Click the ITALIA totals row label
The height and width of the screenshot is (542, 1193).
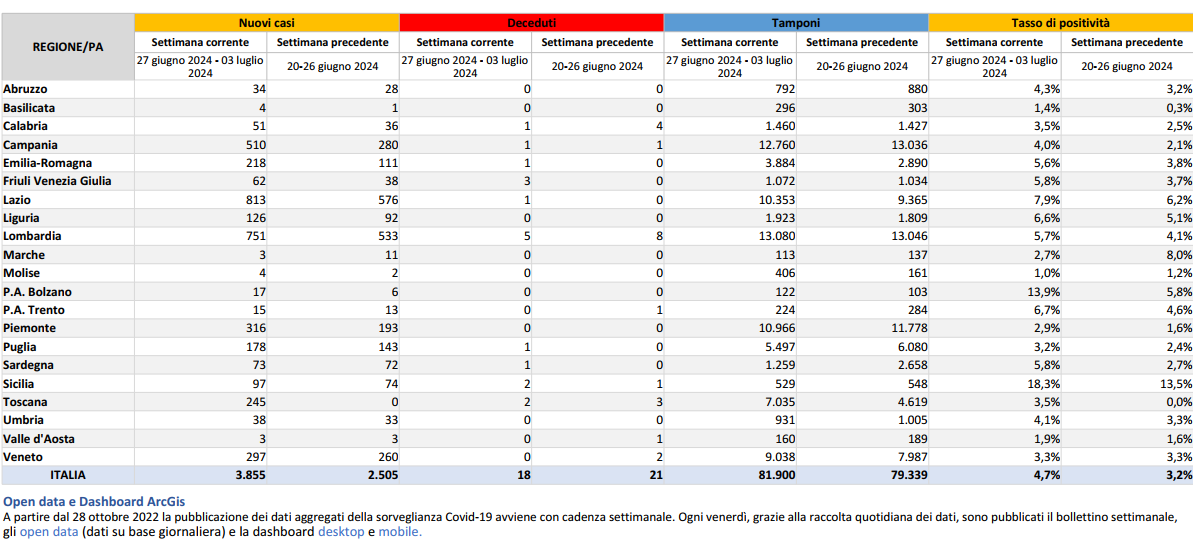68,475
